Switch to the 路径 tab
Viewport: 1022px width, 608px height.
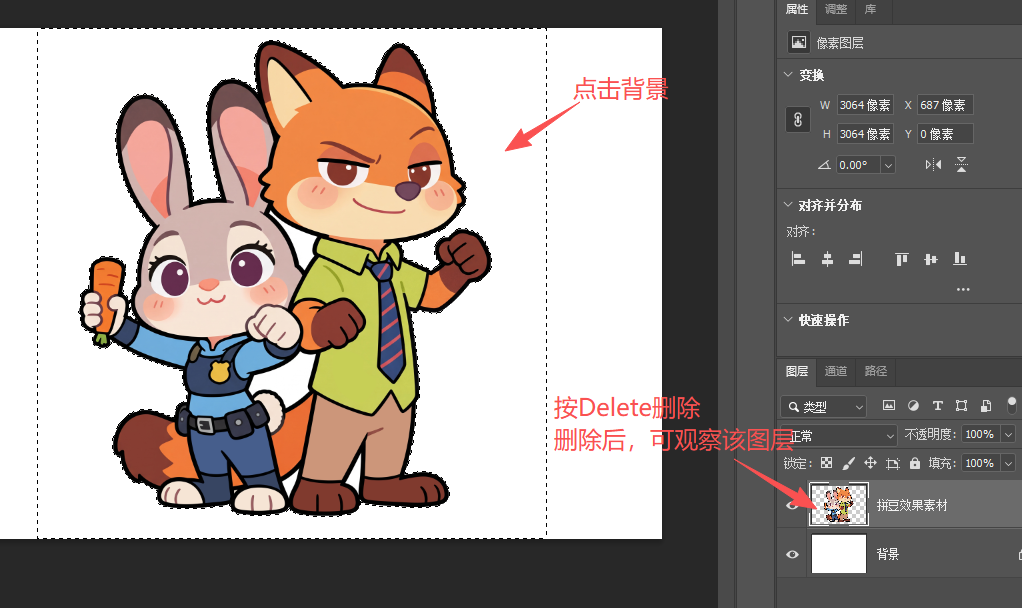tap(875, 371)
